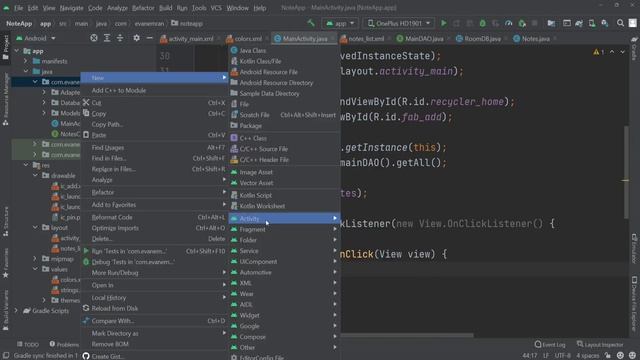Screen dimensions: 640x360
Task: Open the Layout Inspector in status bar
Action: pyautogui.click(x=600, y=344)
